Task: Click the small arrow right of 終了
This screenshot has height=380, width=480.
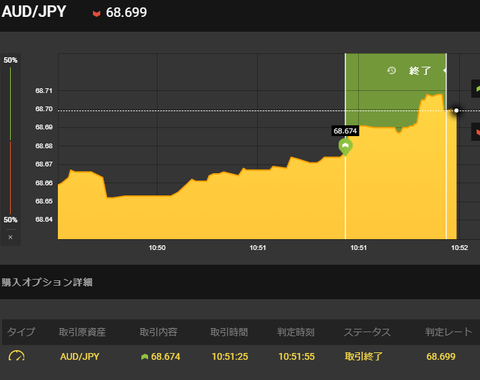Action: [444, 70]
